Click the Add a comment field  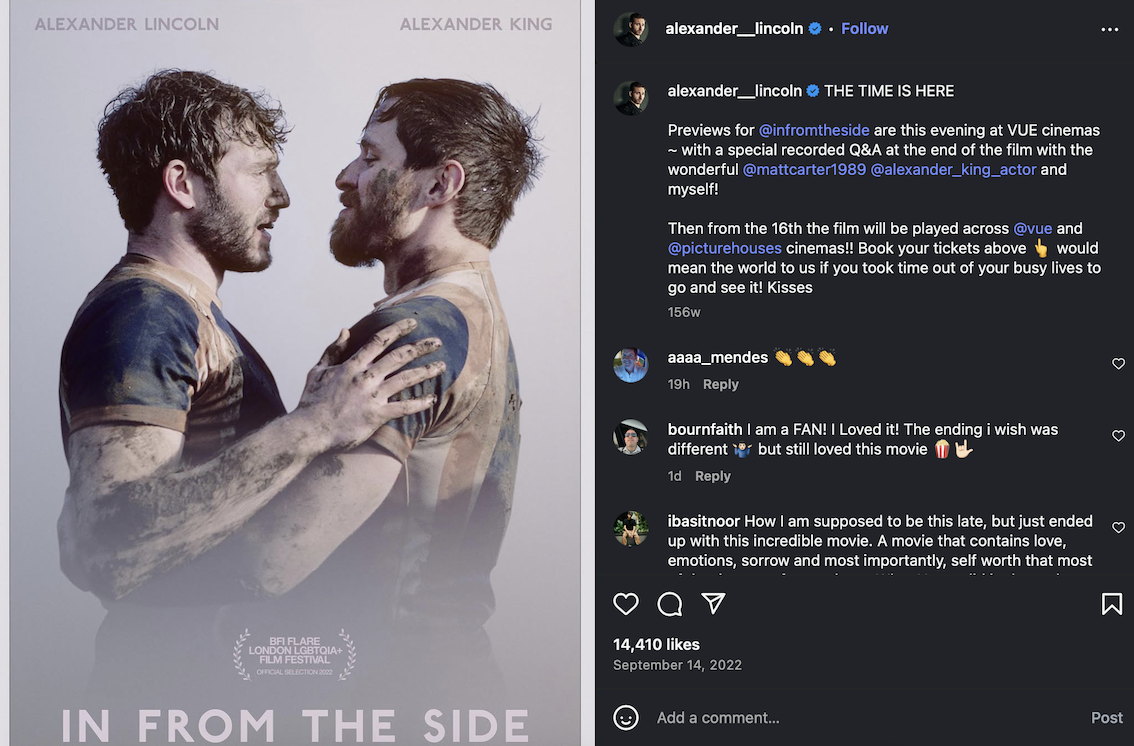click(865, 718)
